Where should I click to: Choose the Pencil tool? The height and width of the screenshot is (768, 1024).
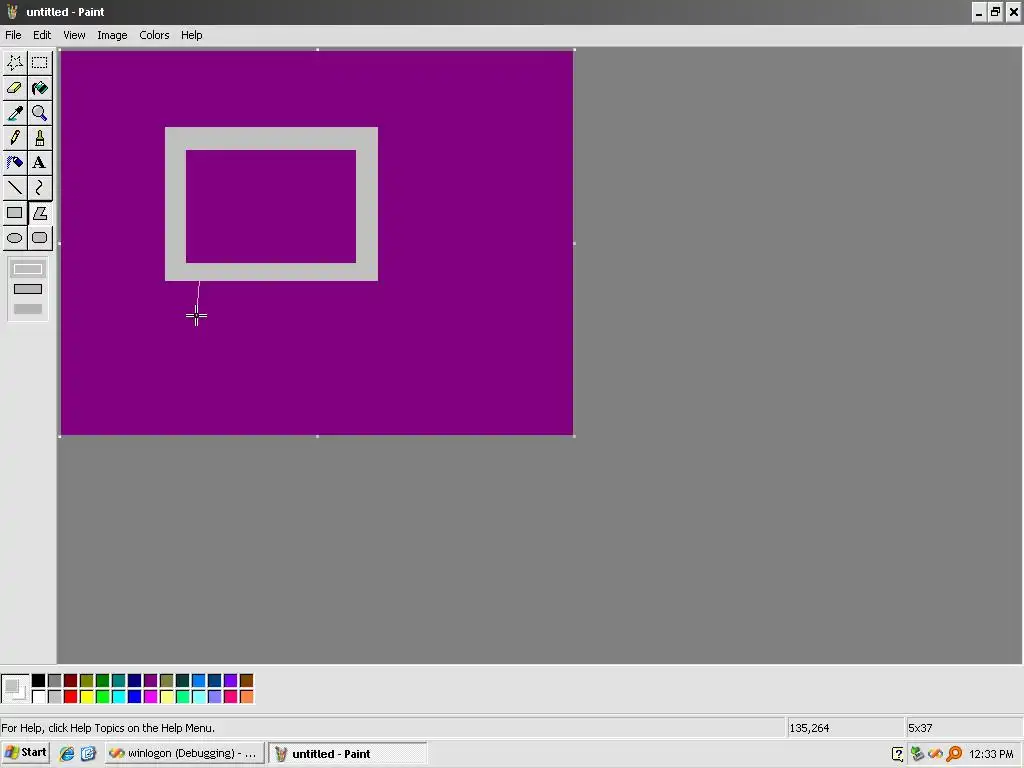click(x=15, y=138)
